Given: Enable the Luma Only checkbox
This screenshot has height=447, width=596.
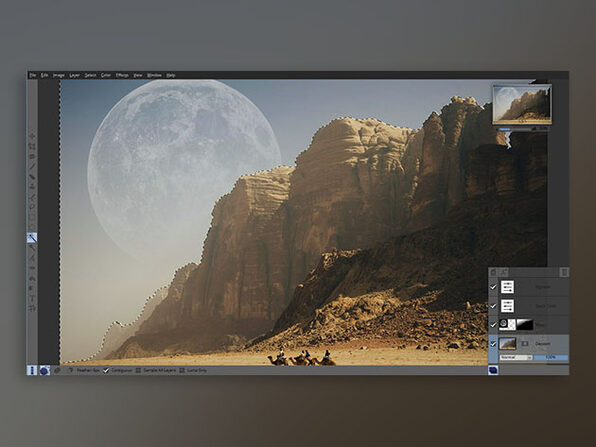Looking at the screenshot, I should coord(182,370).
